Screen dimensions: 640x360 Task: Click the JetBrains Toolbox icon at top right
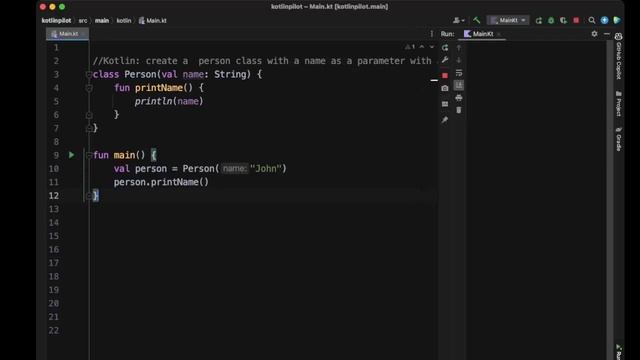click(617, 20)
